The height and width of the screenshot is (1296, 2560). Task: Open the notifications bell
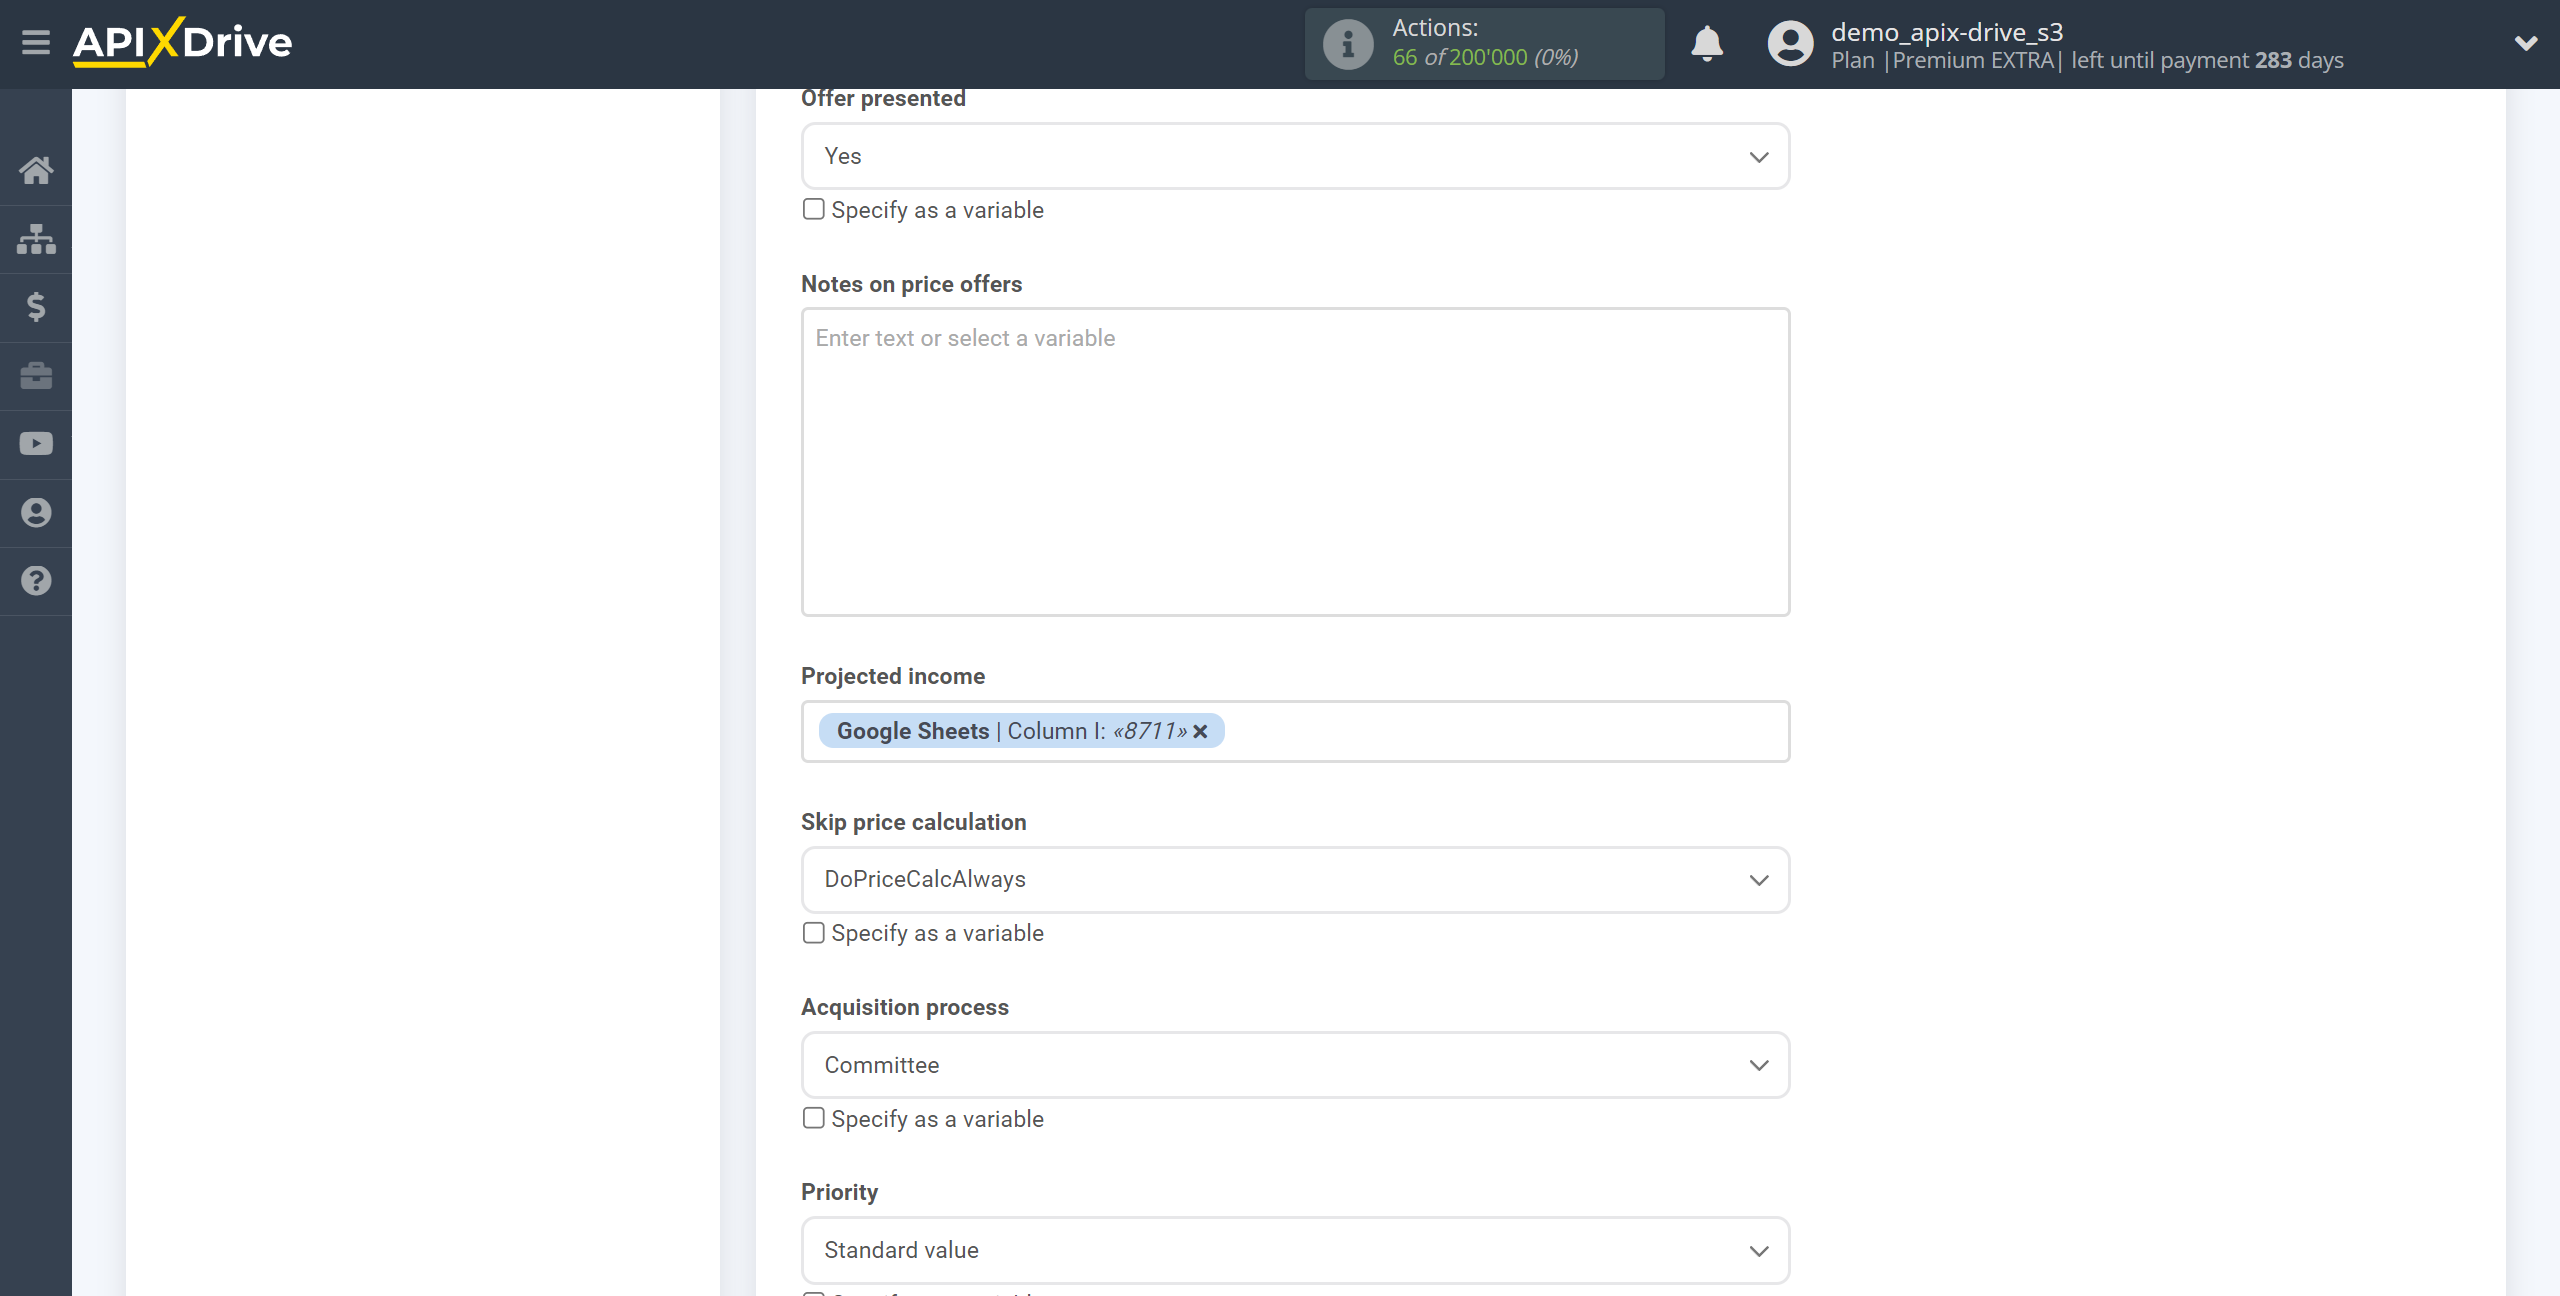tap(1707, 44)
